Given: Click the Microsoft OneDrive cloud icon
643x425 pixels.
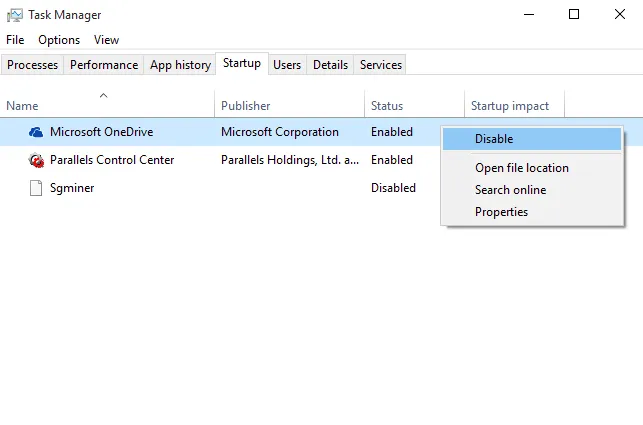Looking at the screenshot, I should 36,132.
